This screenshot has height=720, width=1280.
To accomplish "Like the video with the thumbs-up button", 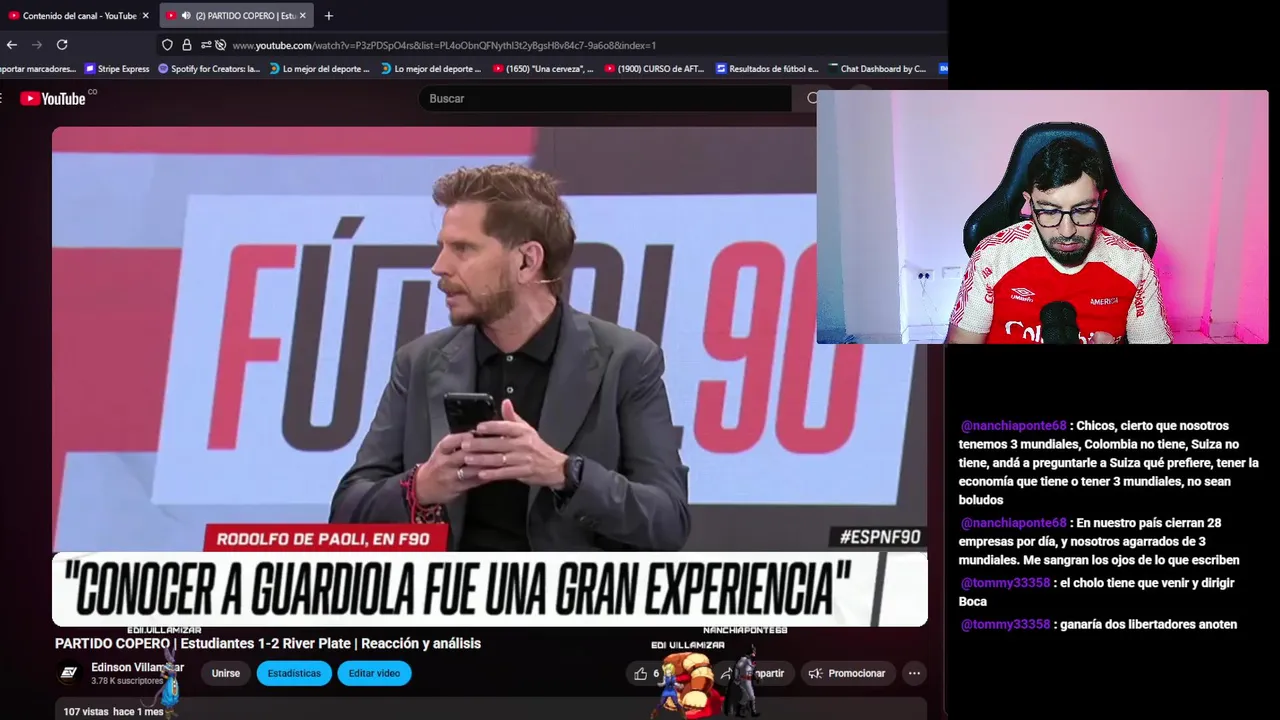I will [x=645, y=673].
